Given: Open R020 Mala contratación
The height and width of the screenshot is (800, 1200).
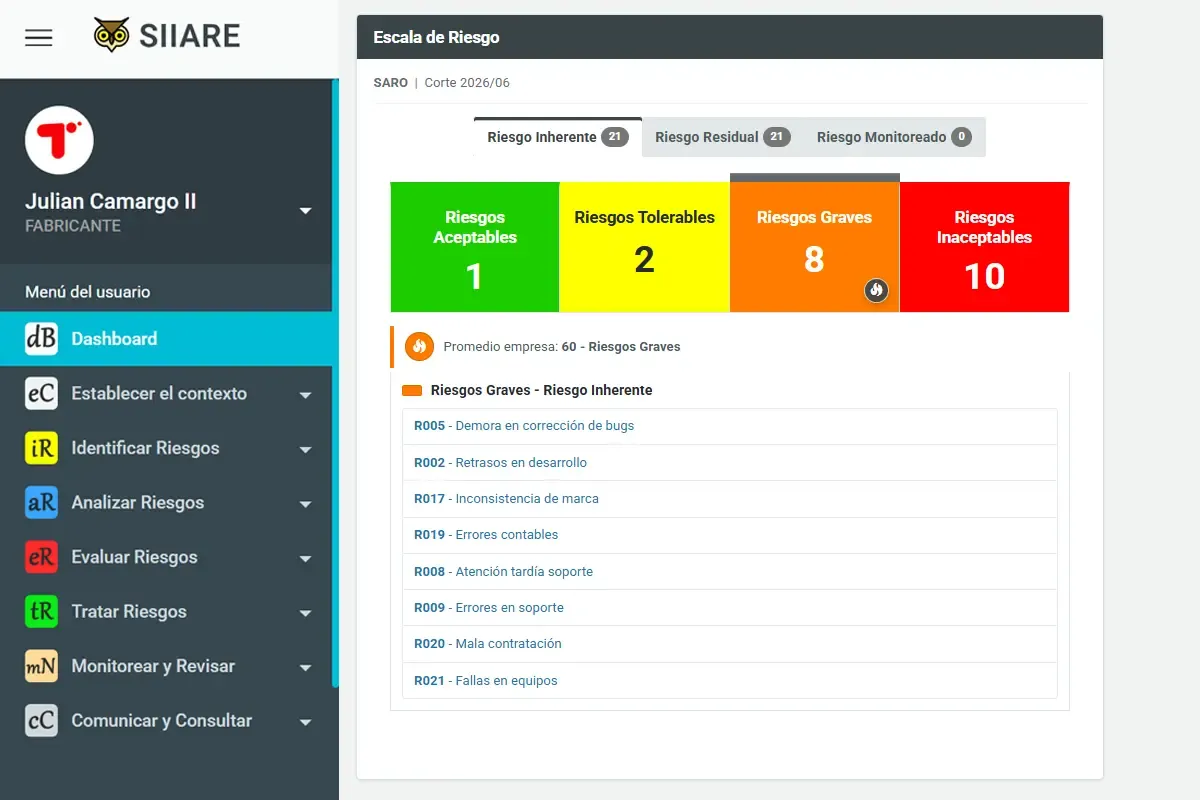Looking at the screenshot, I should click(729, 644).
